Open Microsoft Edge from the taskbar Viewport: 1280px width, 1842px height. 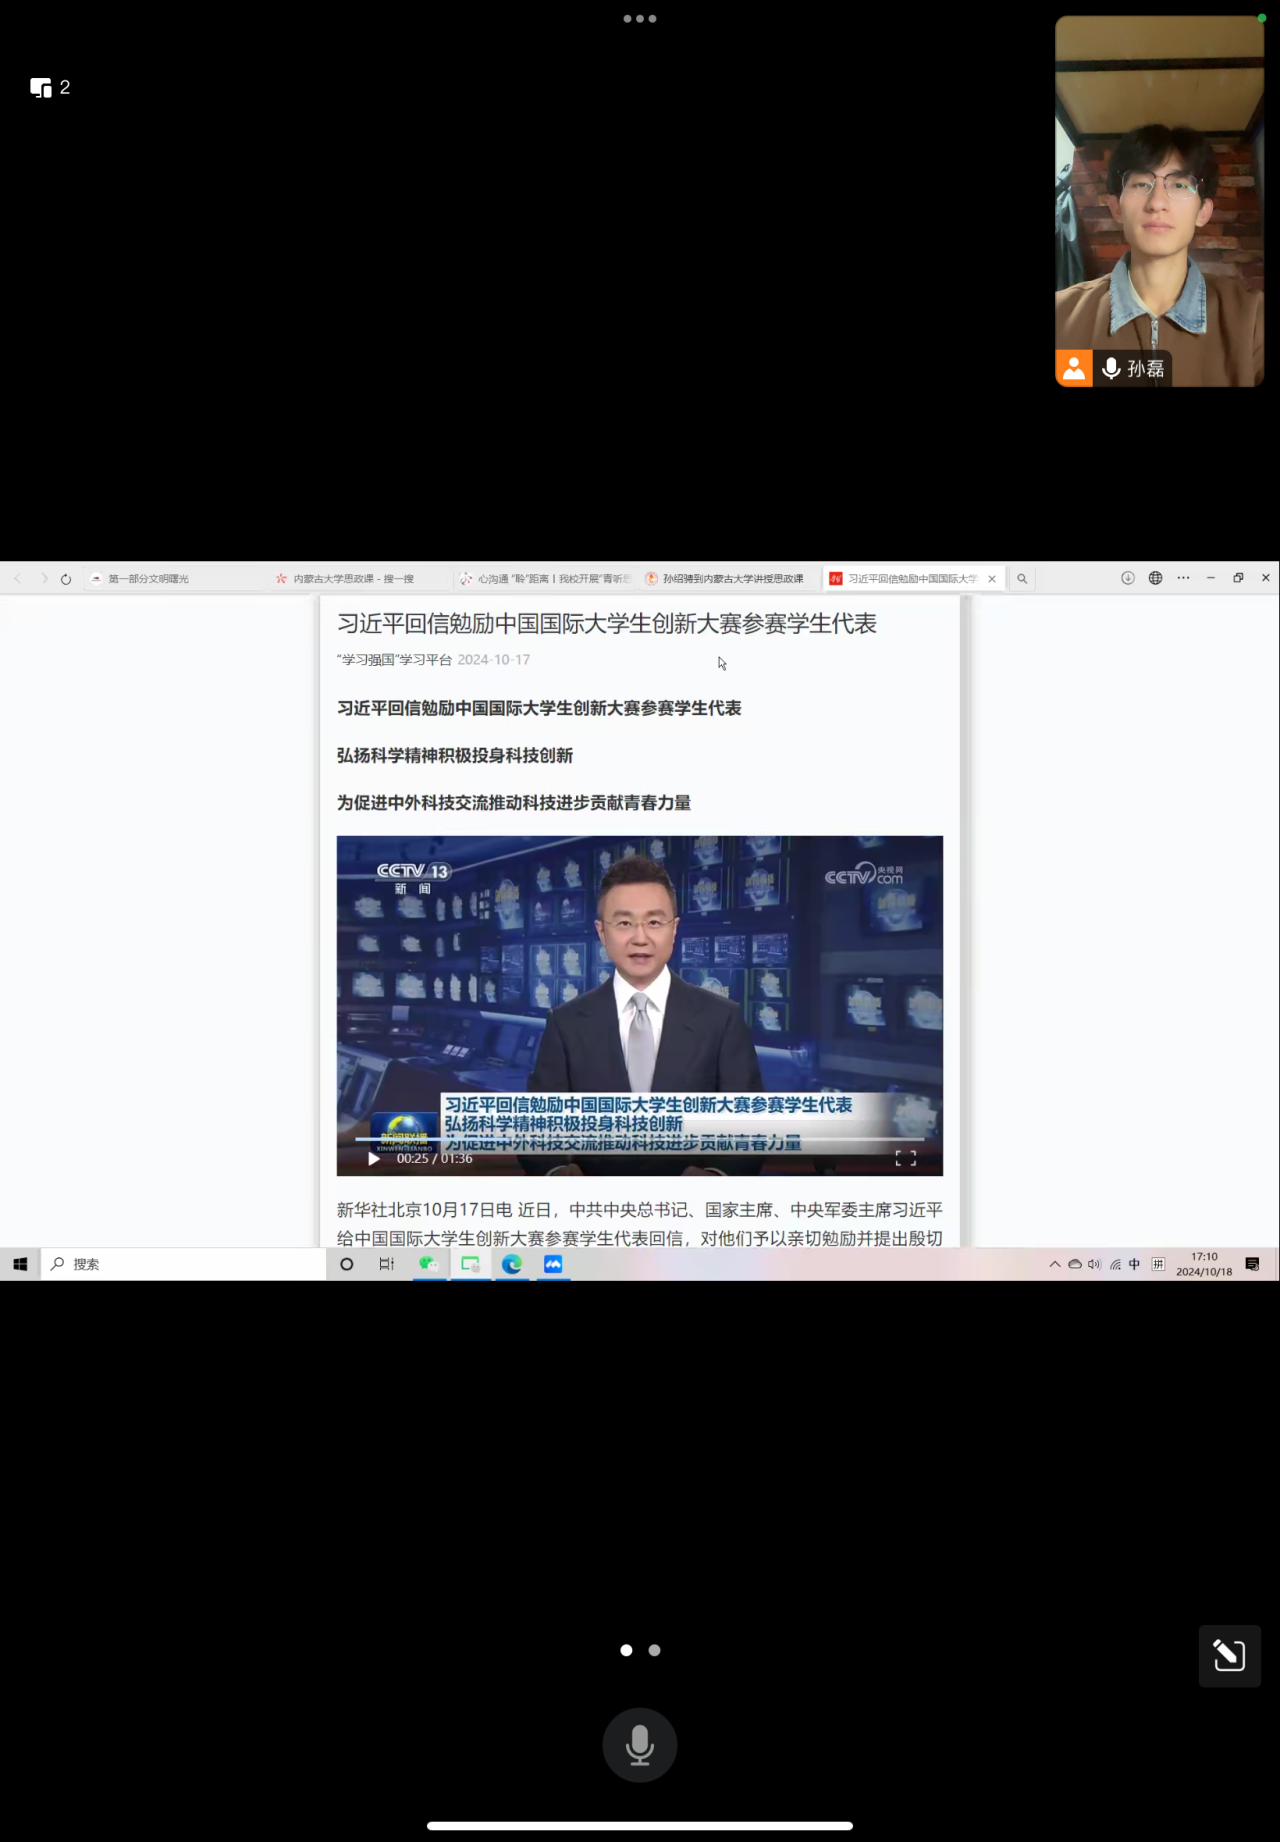pyautogui.click(x=512, y=1264)
